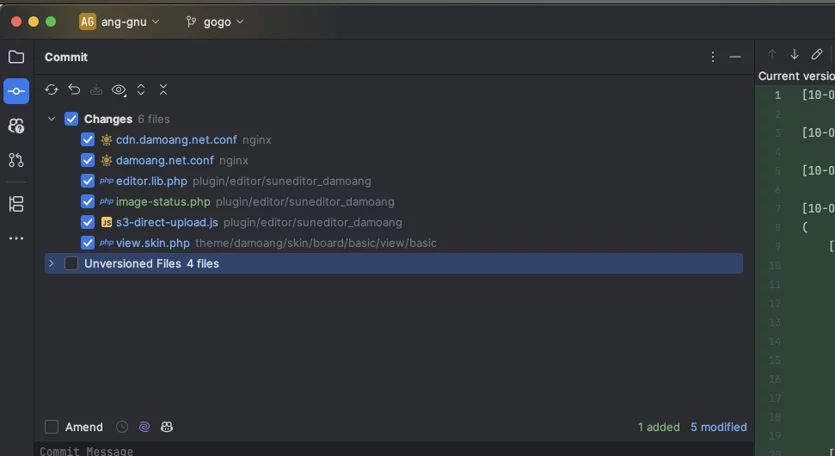The image size is (835, 456).
Task: Click the pencil icon in the diff toolbar
Action: pyautogui.click(x=816, y=54)
